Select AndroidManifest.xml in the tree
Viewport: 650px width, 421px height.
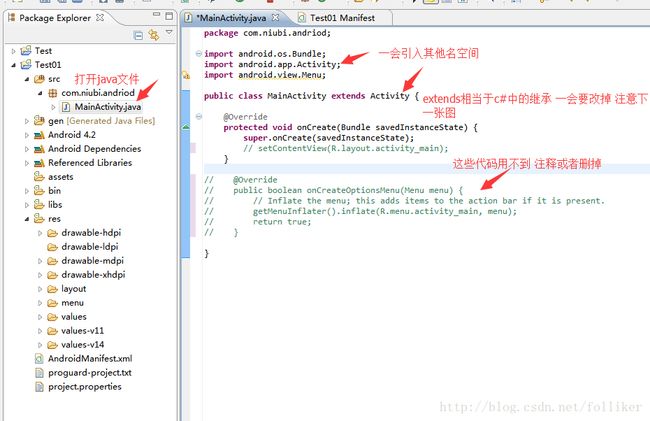click(x=90, y=358)
